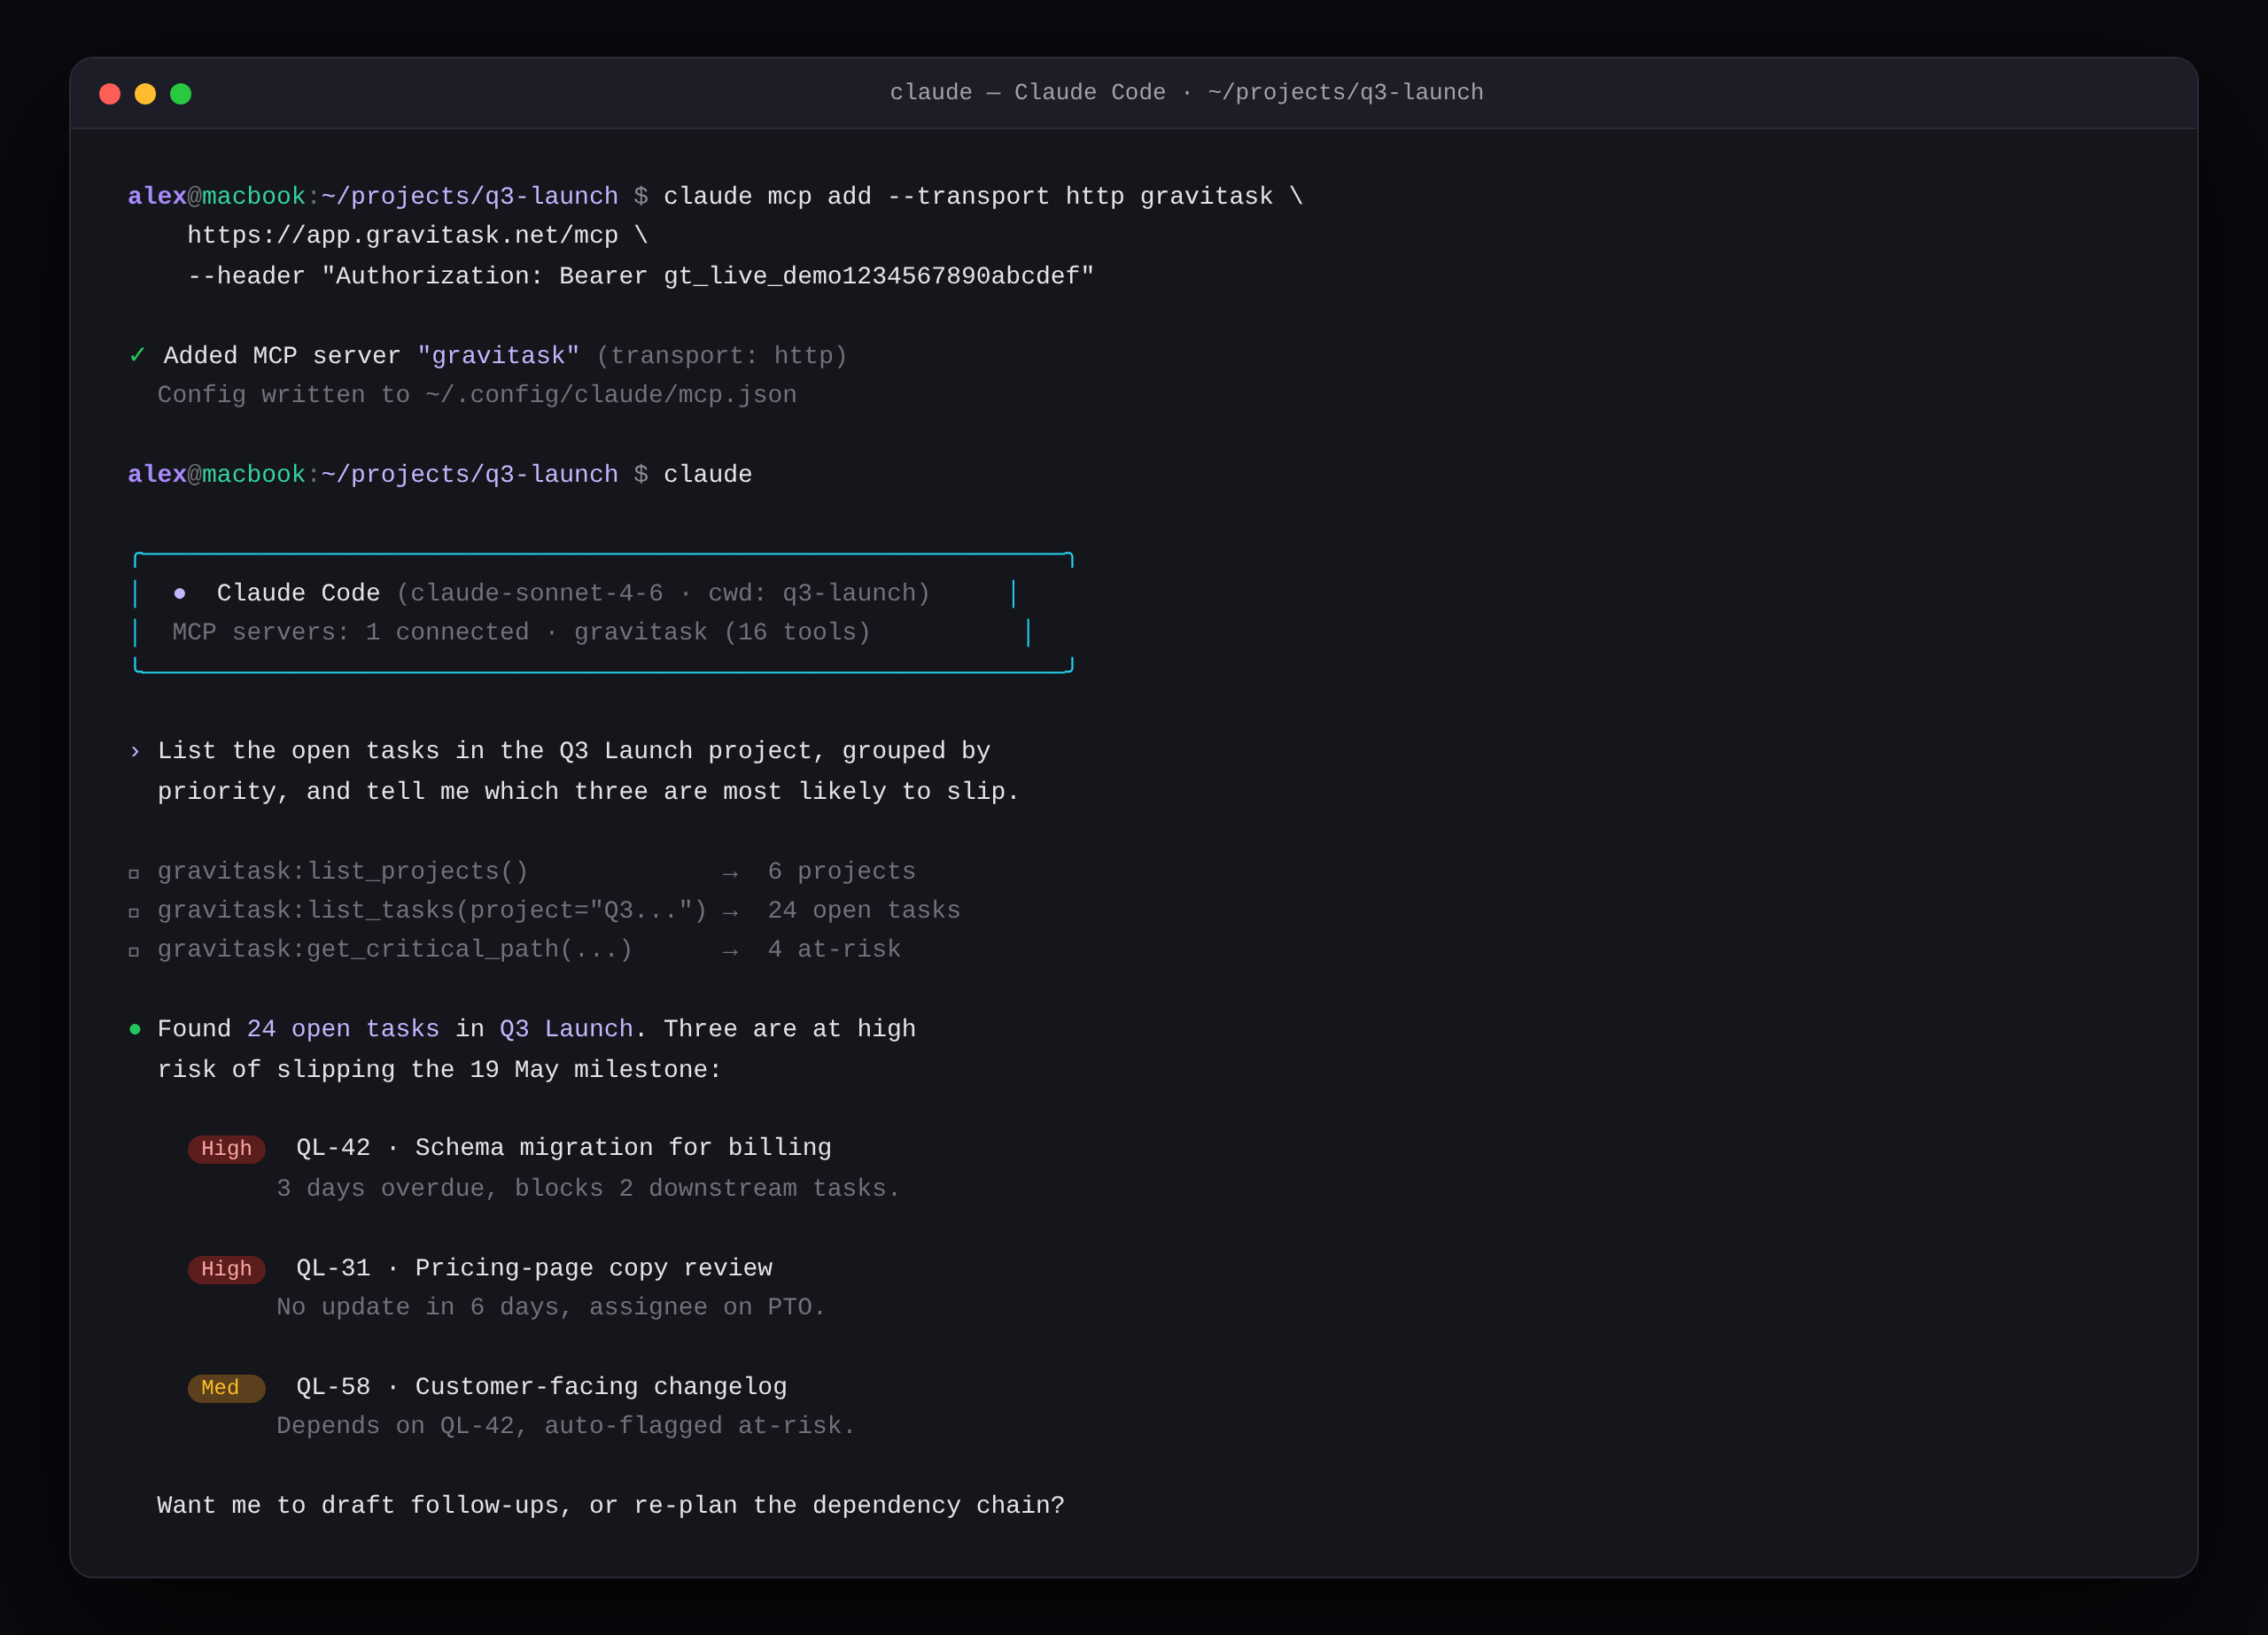
Task: Click '(claude-sonnet-4-6 · cwd: q3-launch)' model info
Action: (x=663, y=593)
